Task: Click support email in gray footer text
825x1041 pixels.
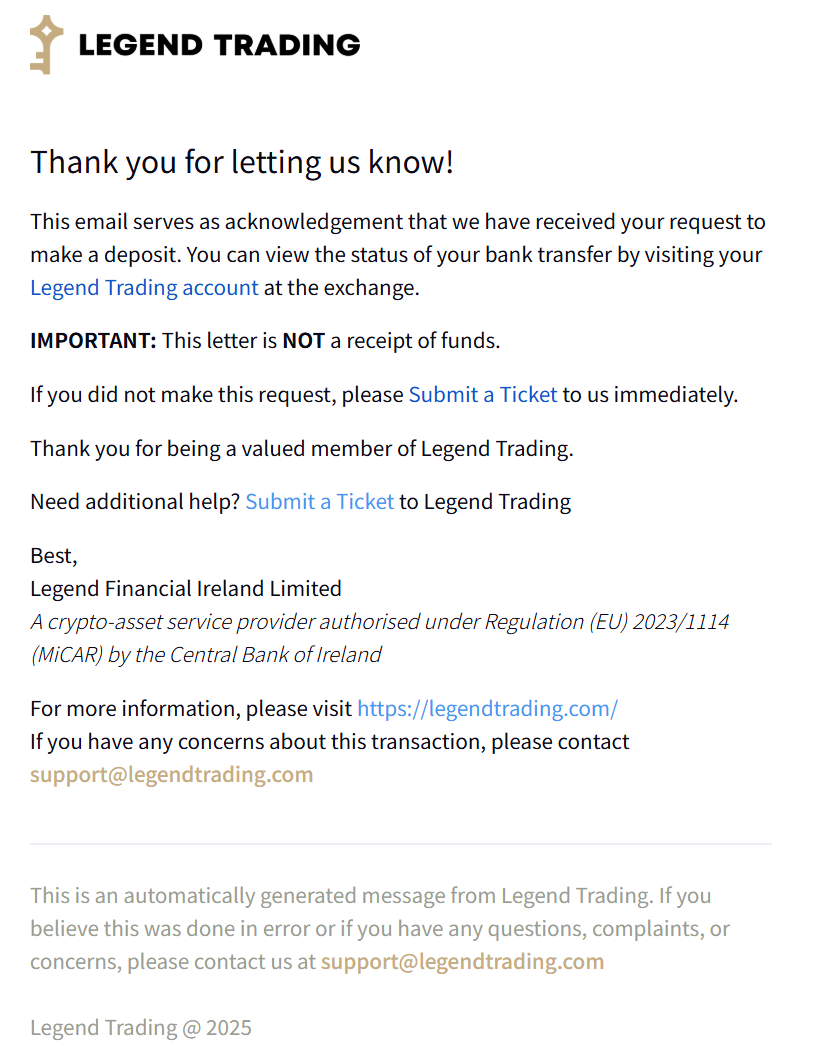Action: [x=462, y=961]
